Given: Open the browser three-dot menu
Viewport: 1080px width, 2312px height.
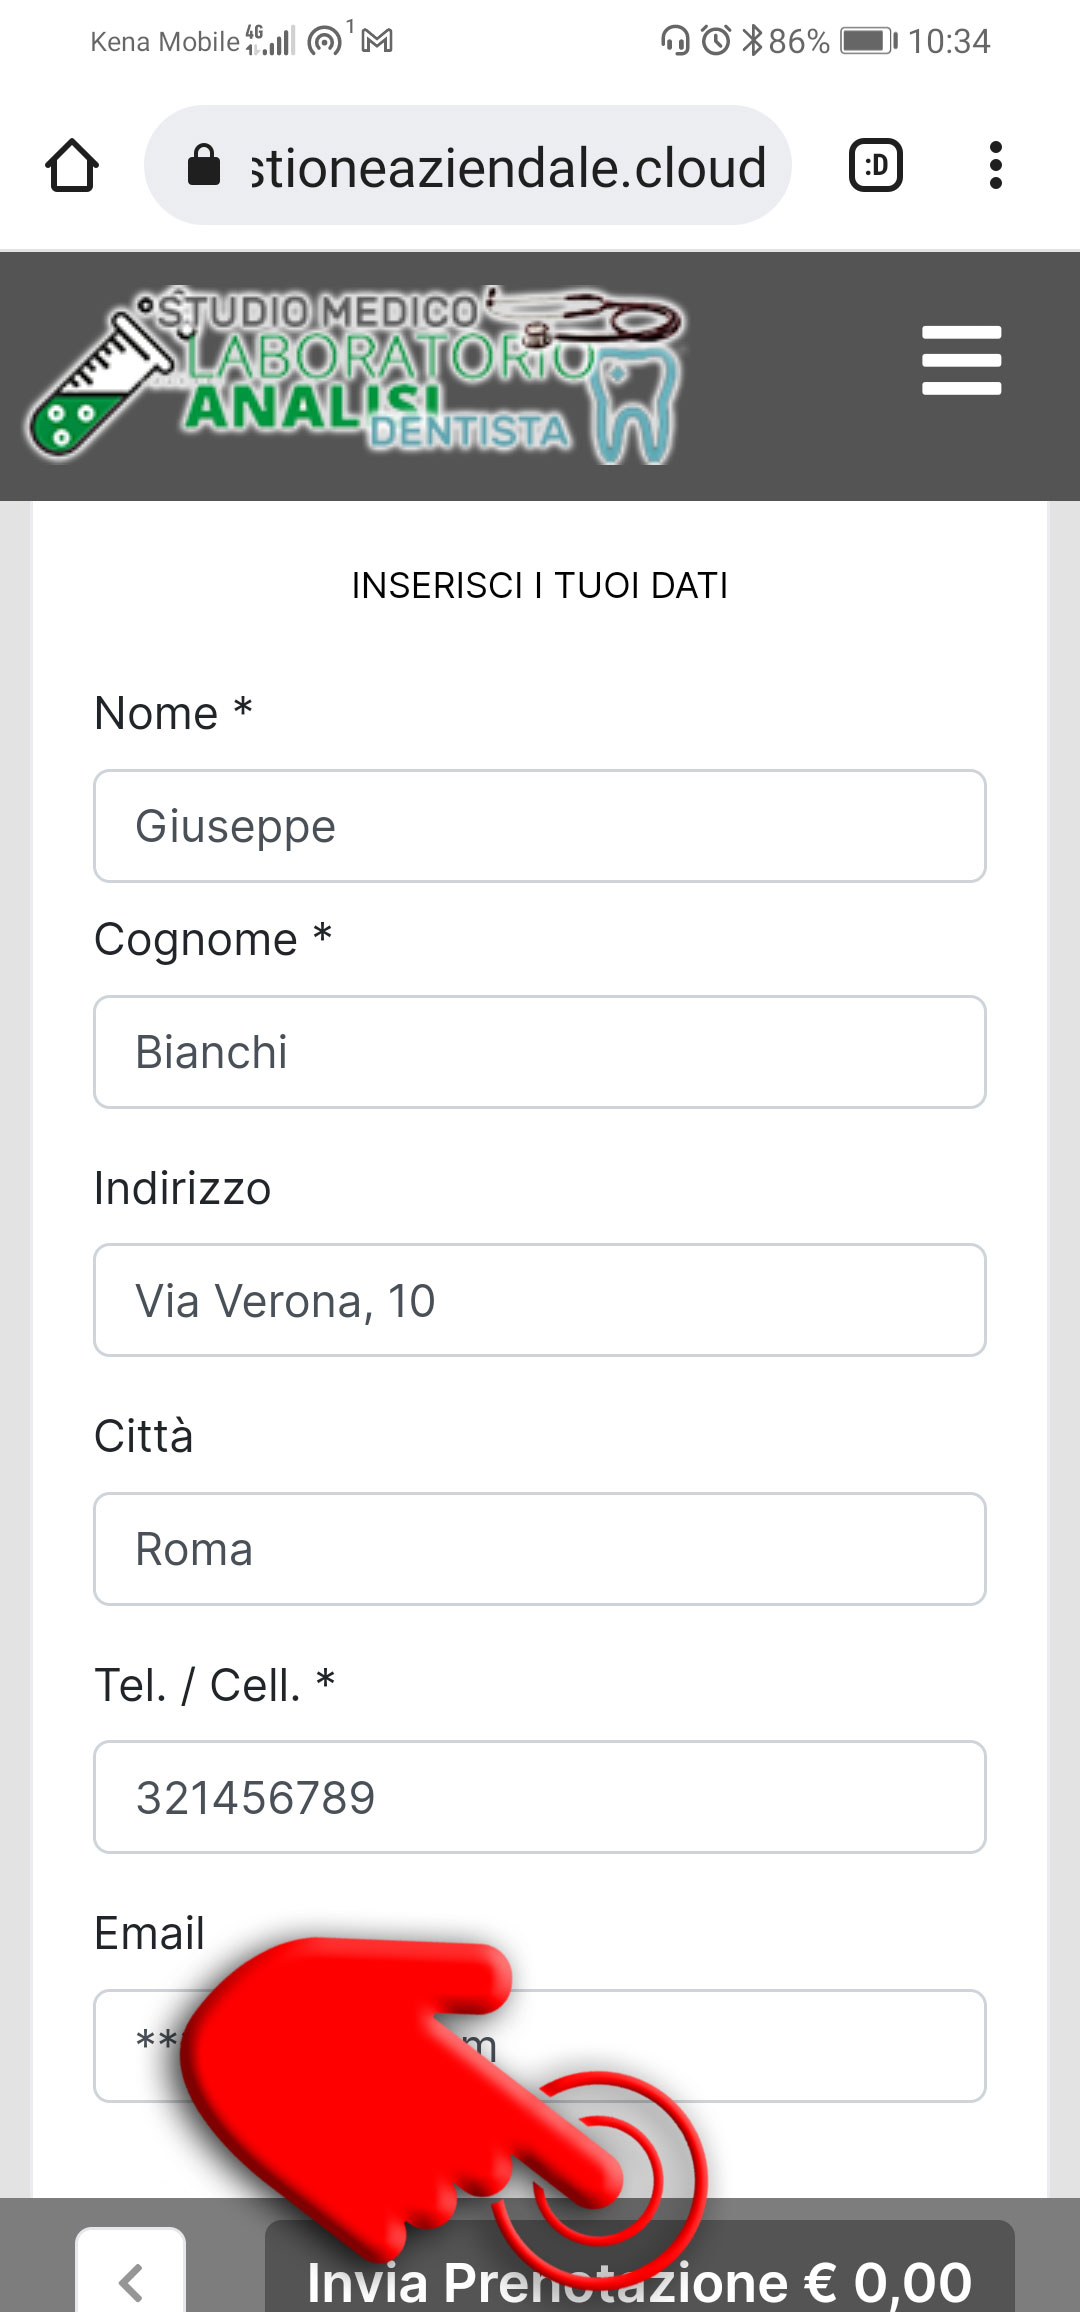Looking at the screenshot, I should click(x=995, y=165).
